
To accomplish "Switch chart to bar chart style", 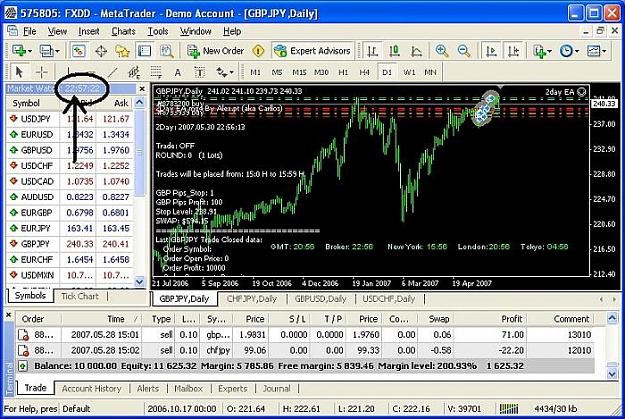I will (373, 51).
